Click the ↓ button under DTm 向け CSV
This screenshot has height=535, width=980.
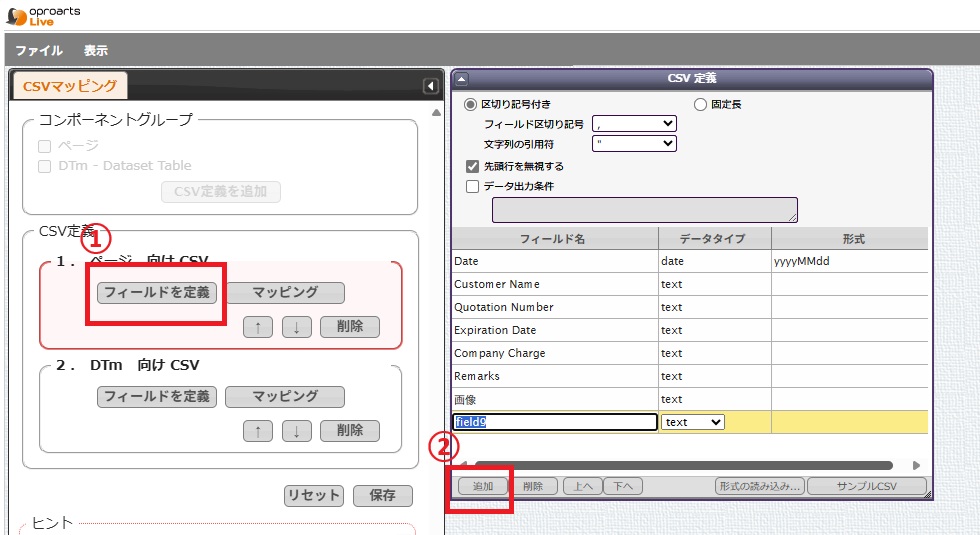coord(296,431)
